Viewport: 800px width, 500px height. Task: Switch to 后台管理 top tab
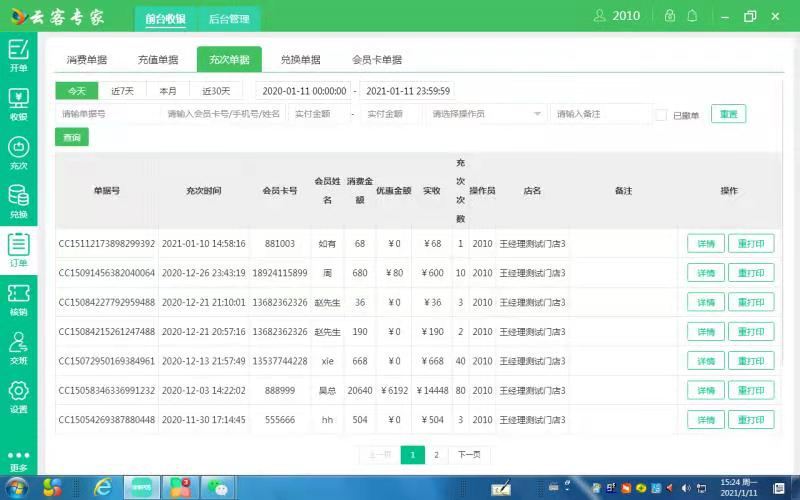coord(229,19)
